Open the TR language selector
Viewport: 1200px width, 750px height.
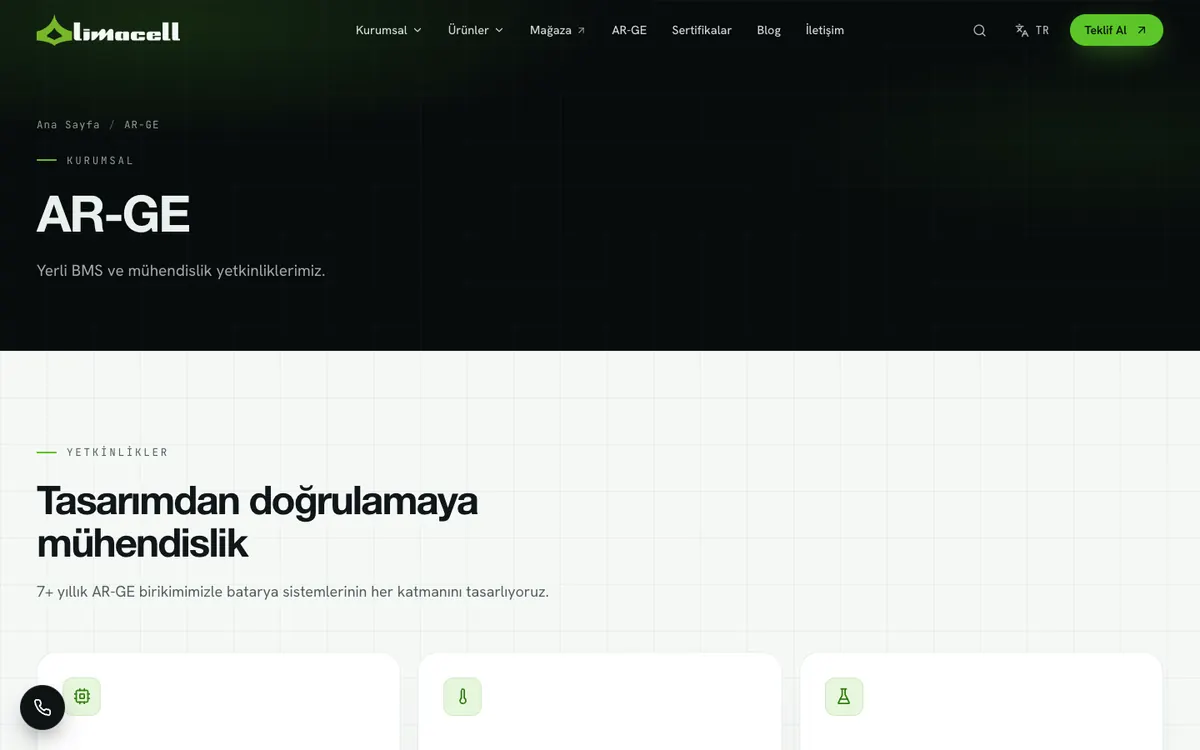click(1032, 30)
